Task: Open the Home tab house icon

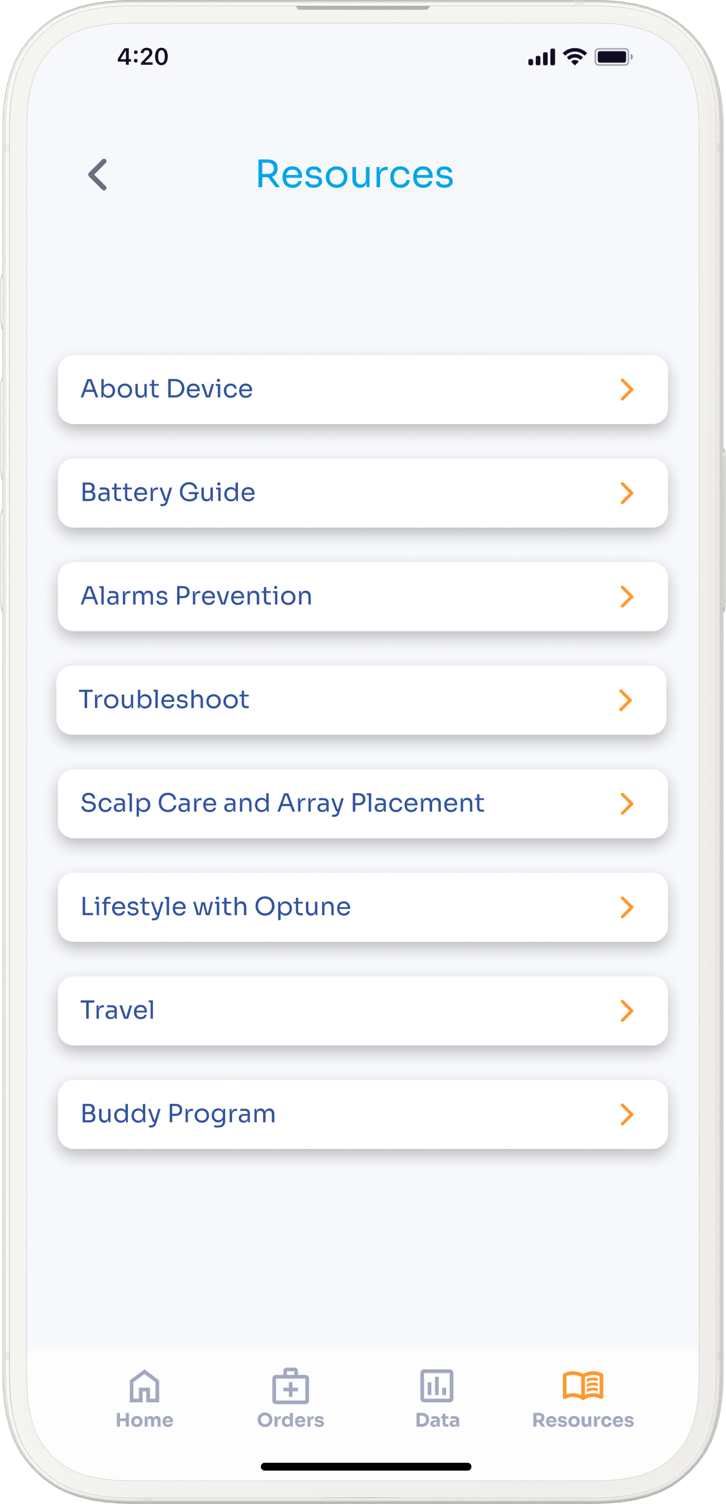Action: [144, 1386]
